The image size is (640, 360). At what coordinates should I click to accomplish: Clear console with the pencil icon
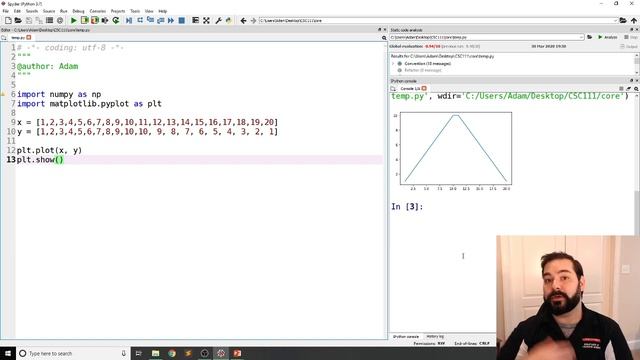629,89
